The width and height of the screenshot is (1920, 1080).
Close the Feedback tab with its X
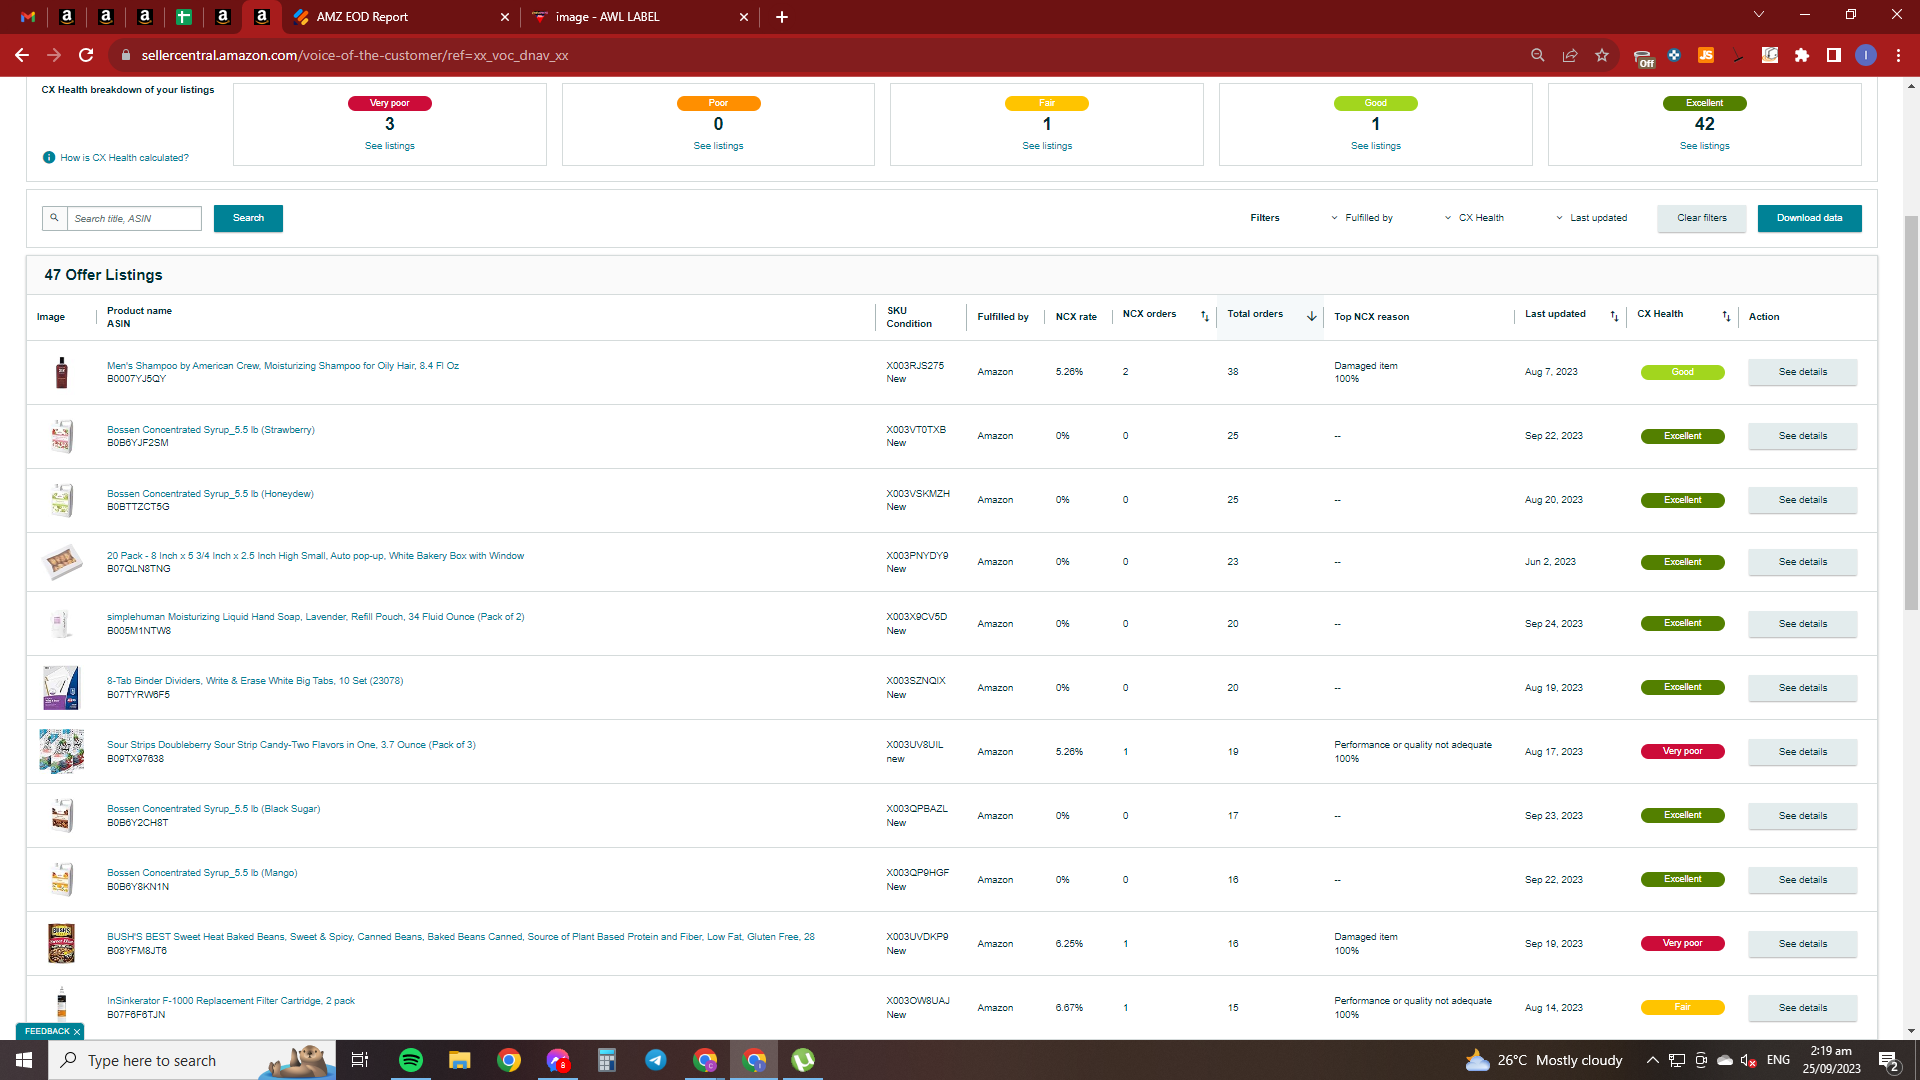point(77,1031)
